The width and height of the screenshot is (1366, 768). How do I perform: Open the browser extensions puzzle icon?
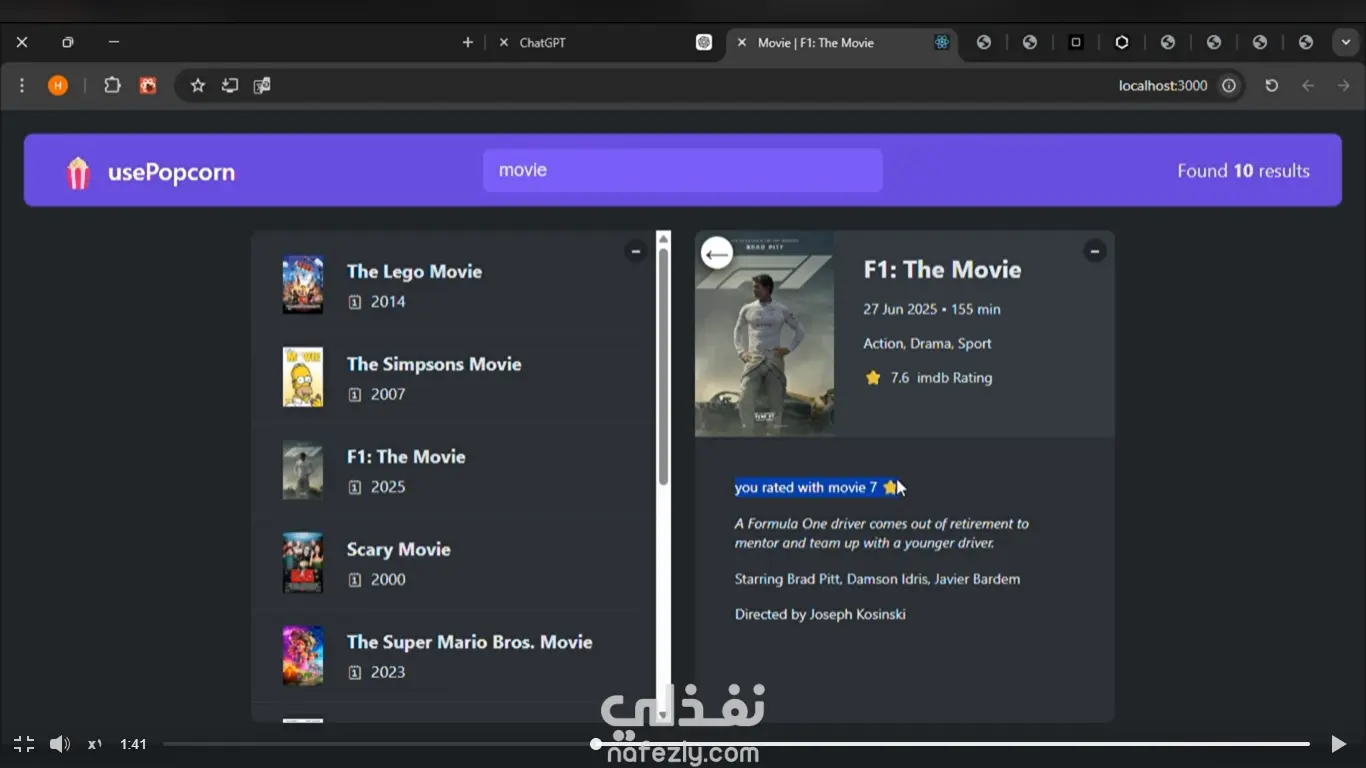pyautogui.click(x=112, y=86)
